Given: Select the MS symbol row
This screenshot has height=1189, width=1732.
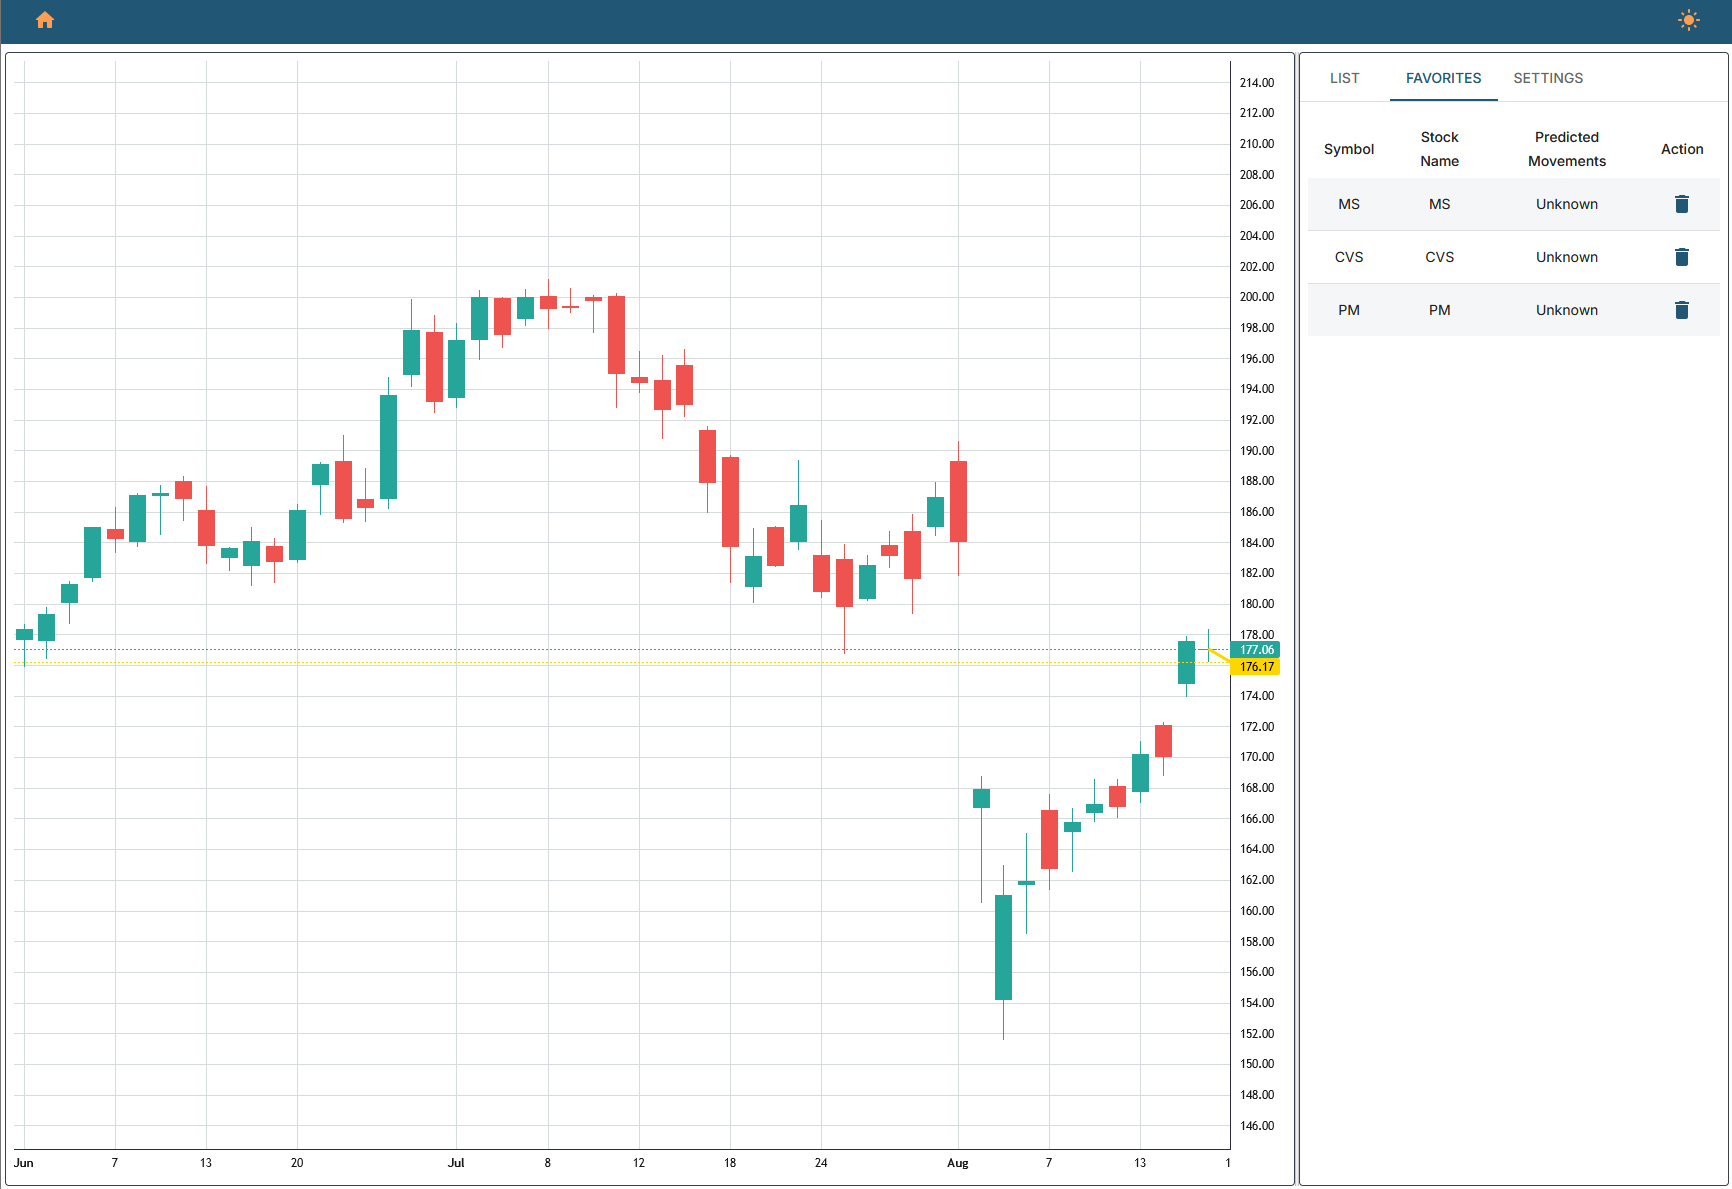Looking at the screenshot, I should click(x=1348, y=204).
